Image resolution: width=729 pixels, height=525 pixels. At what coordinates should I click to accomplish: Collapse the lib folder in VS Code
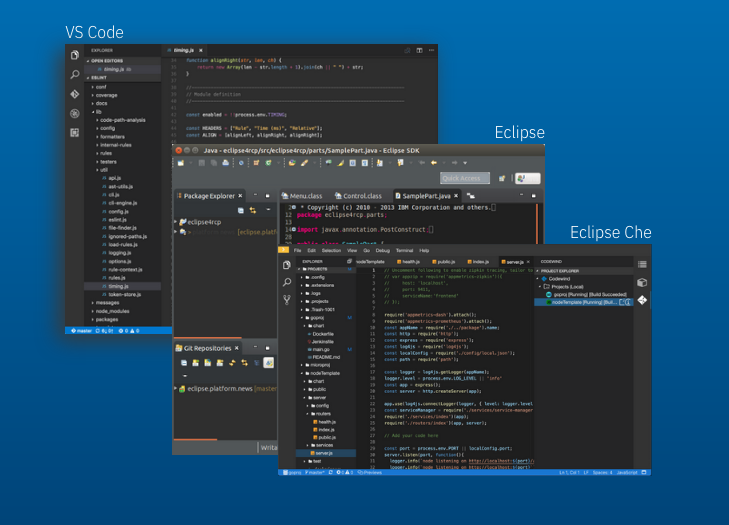click(x=98, y=112)
